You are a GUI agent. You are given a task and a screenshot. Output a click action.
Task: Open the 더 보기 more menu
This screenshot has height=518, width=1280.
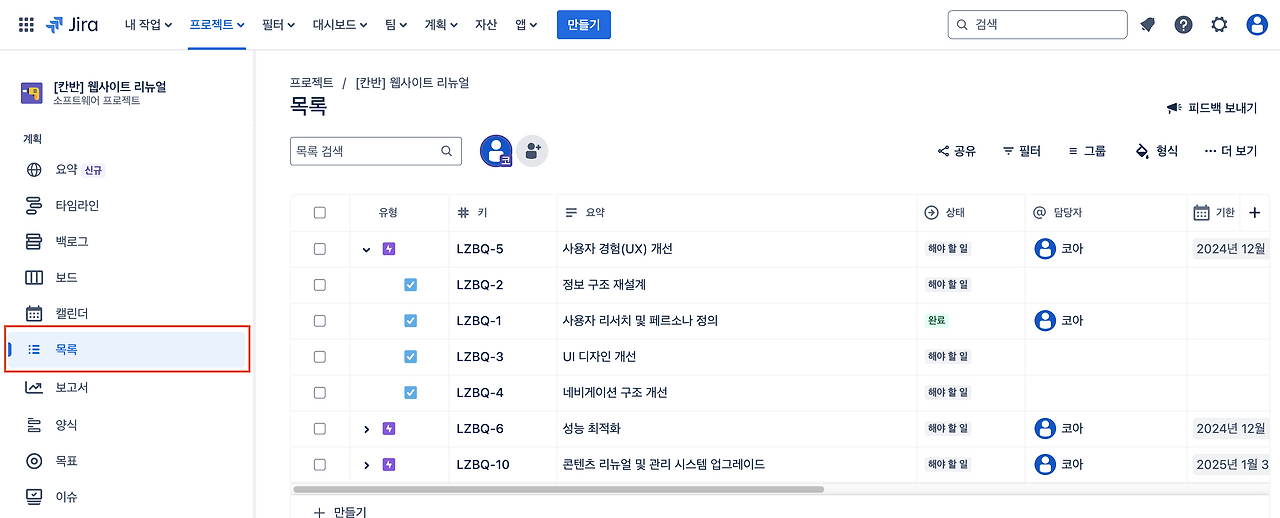pyautogui.click(x=1231, y=151)
